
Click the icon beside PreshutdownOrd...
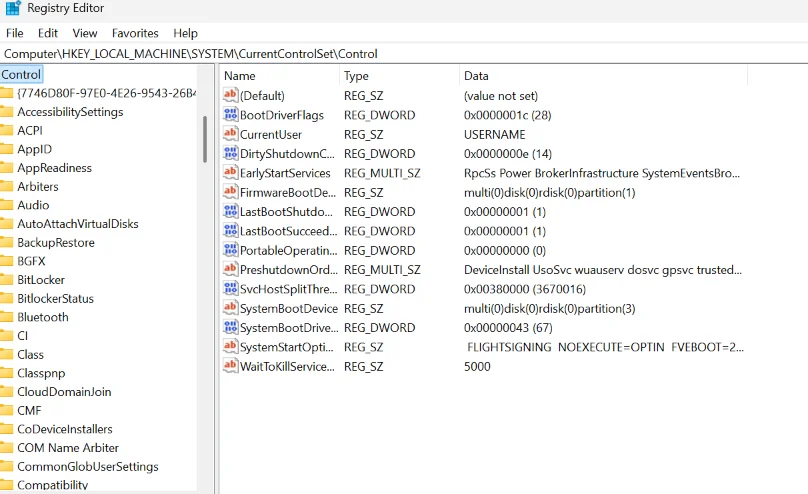(x=230, y=268)
